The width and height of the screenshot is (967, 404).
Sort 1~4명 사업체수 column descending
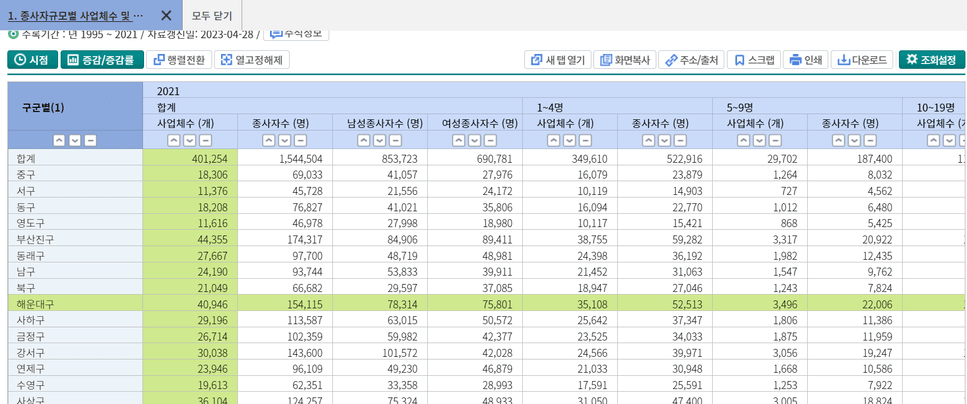click(x=569, y=141)
